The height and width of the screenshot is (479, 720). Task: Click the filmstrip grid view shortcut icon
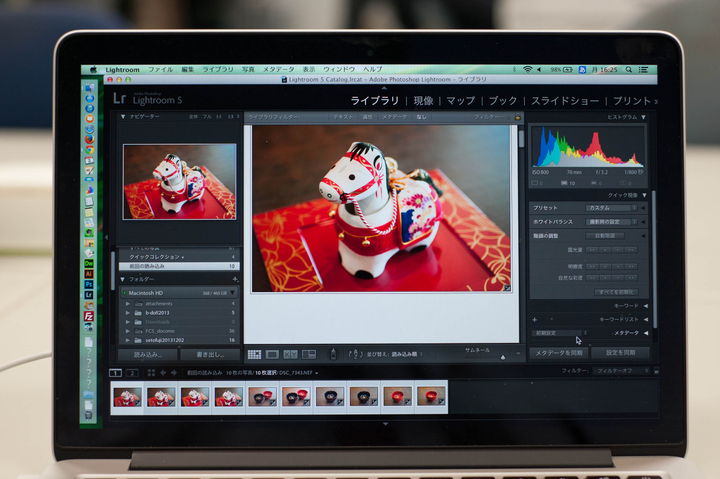(151, 373)
